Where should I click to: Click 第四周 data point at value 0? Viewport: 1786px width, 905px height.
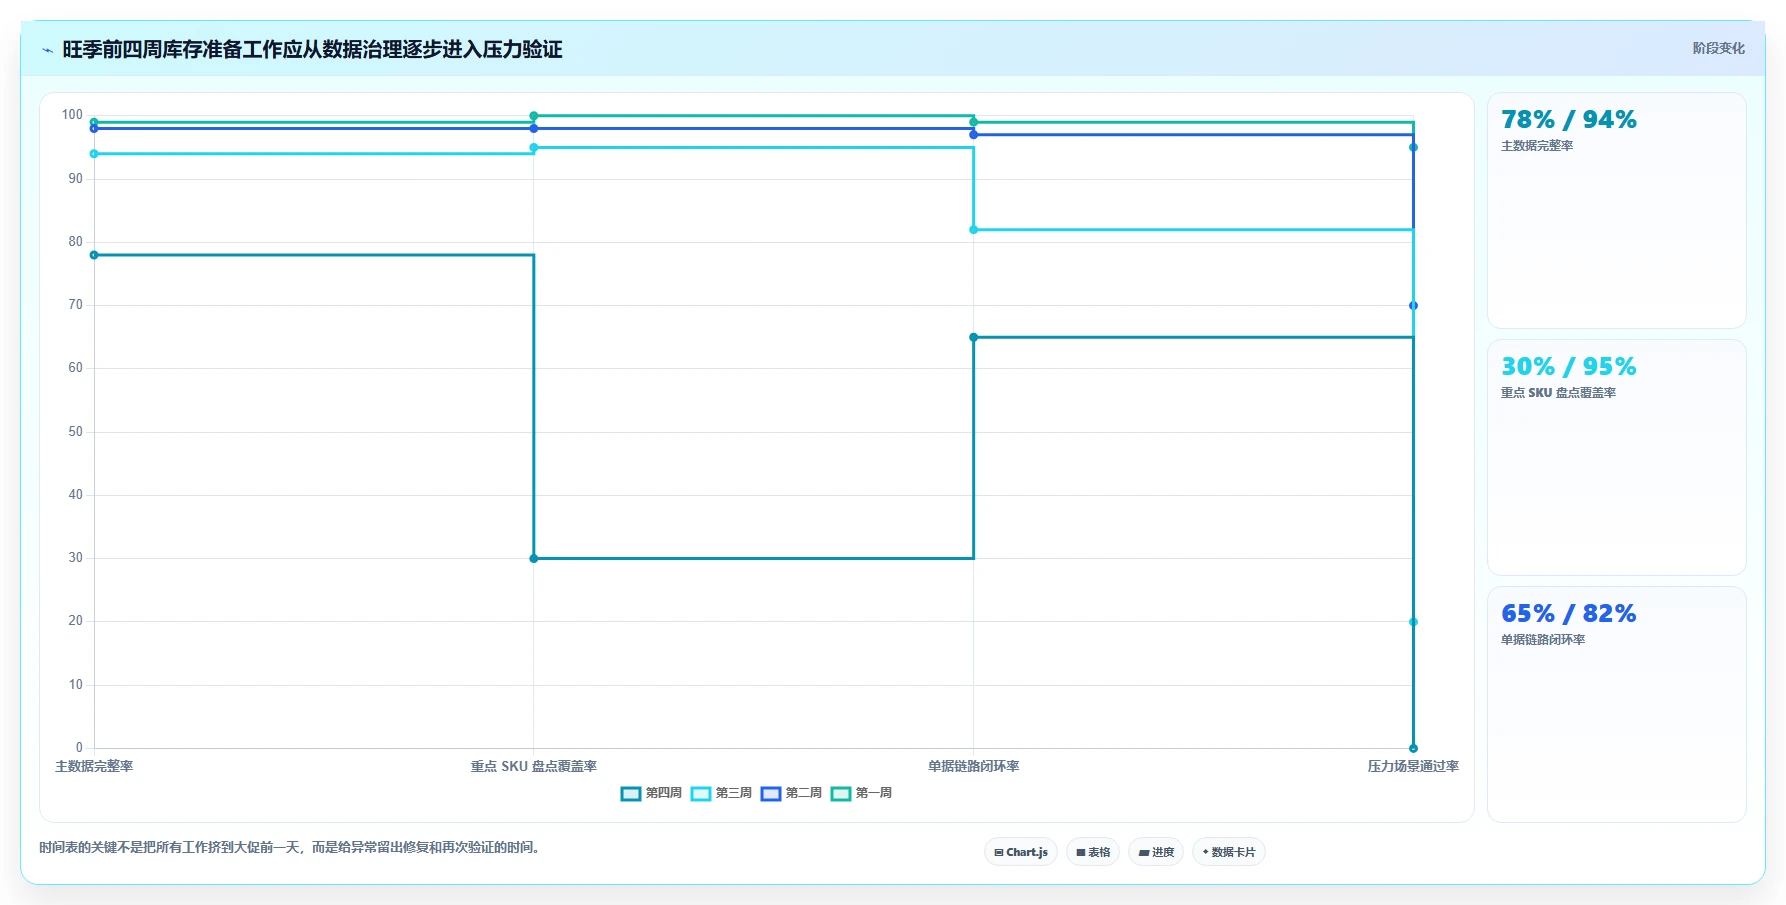click(1413, 748)
